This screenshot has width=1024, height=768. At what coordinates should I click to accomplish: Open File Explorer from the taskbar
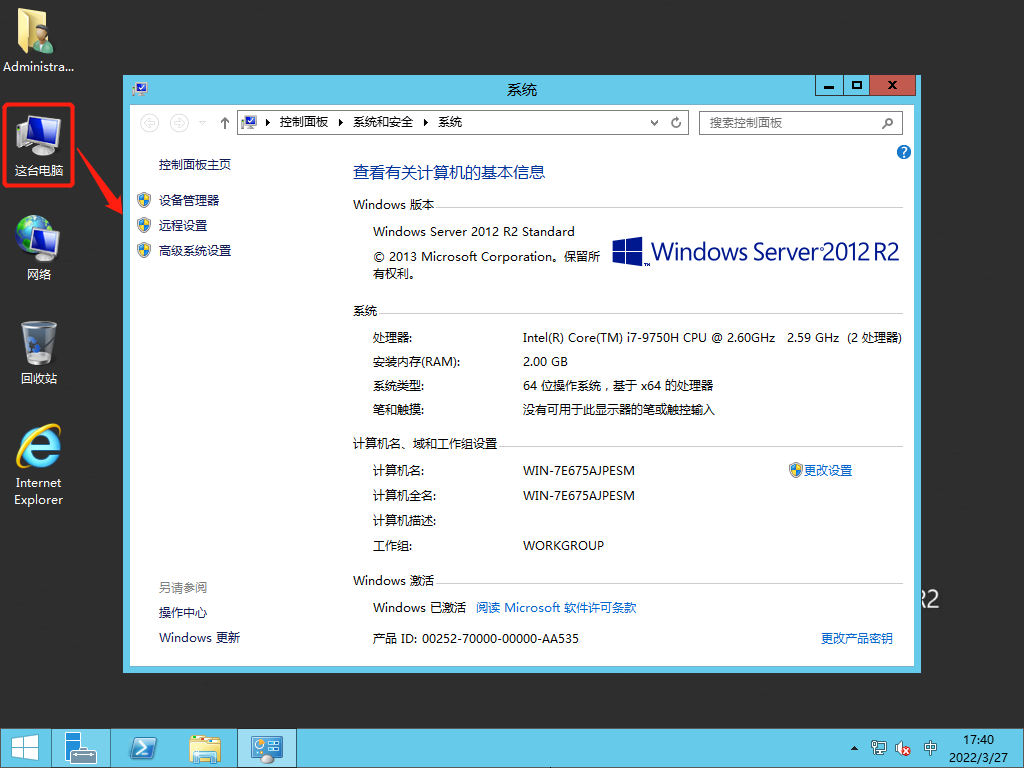(204, 748)
